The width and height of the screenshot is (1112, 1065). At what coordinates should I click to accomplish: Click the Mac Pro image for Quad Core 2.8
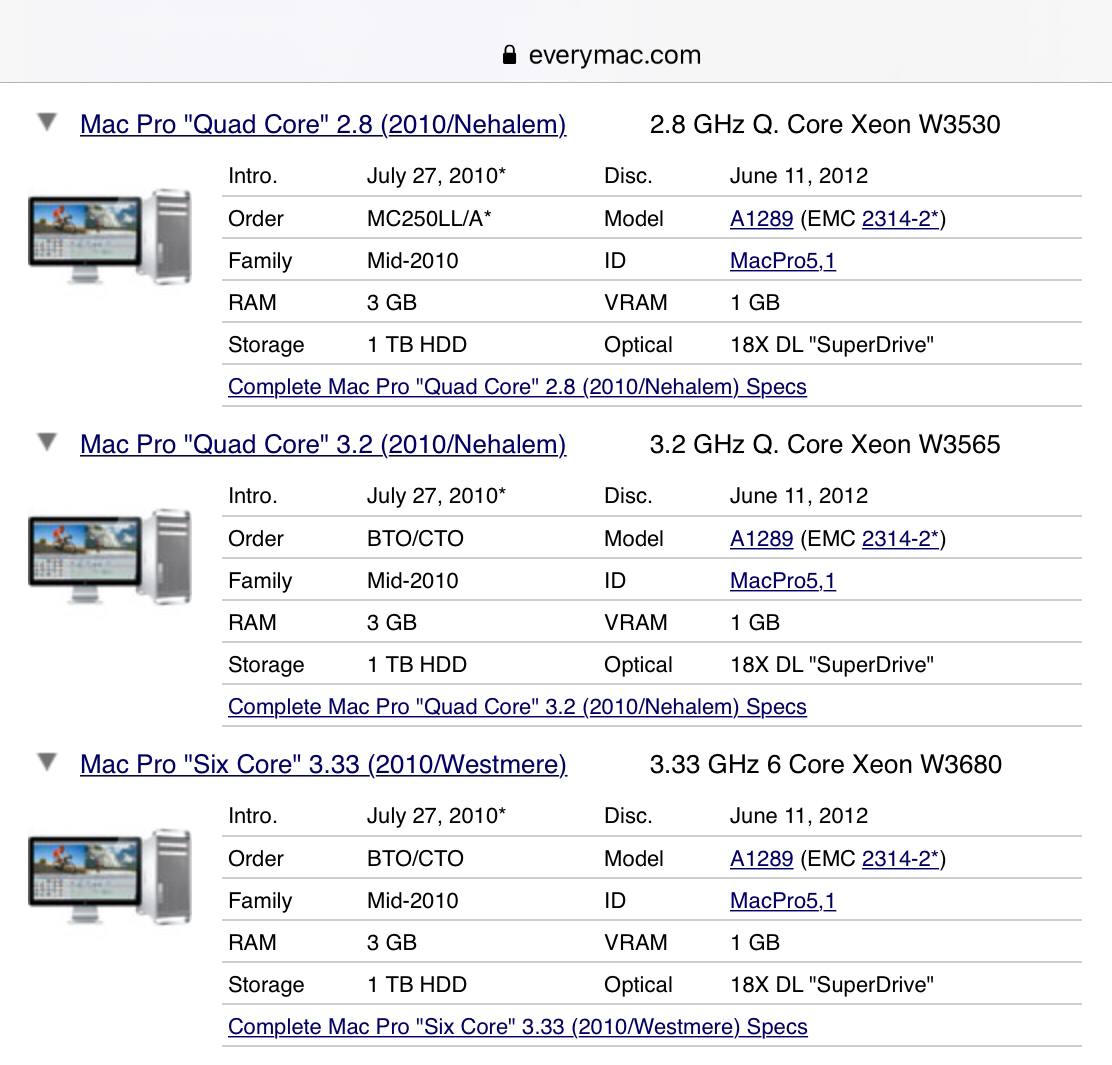click(x=110, y=237)
